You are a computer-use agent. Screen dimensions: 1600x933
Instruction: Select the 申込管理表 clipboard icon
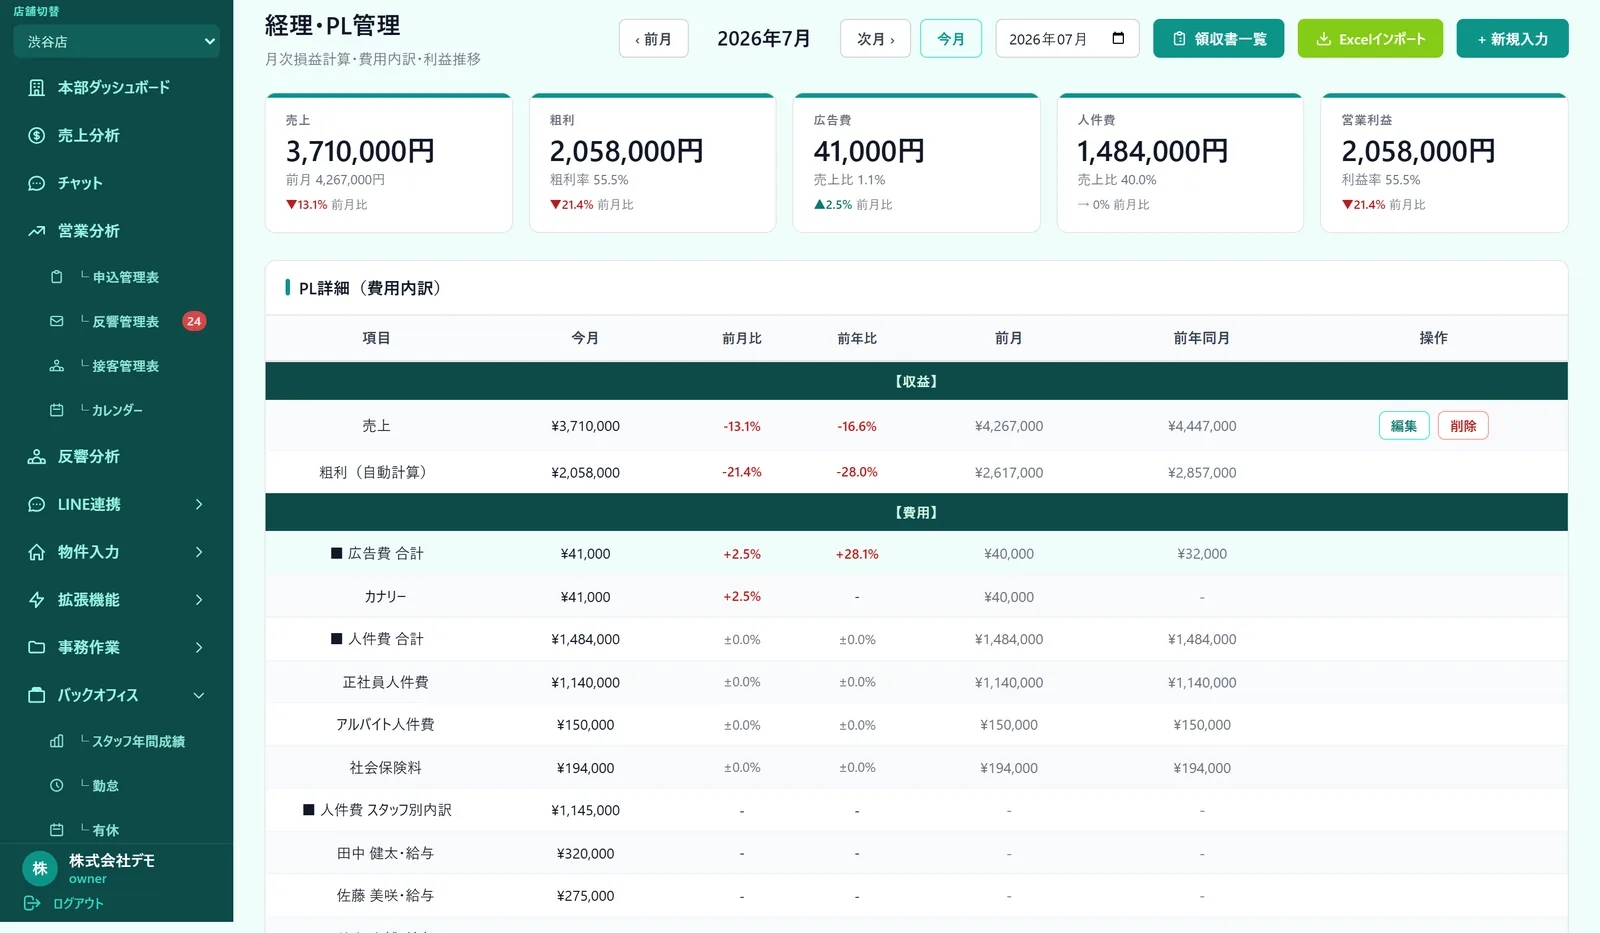pyautogui.click(x=57, y=277)
